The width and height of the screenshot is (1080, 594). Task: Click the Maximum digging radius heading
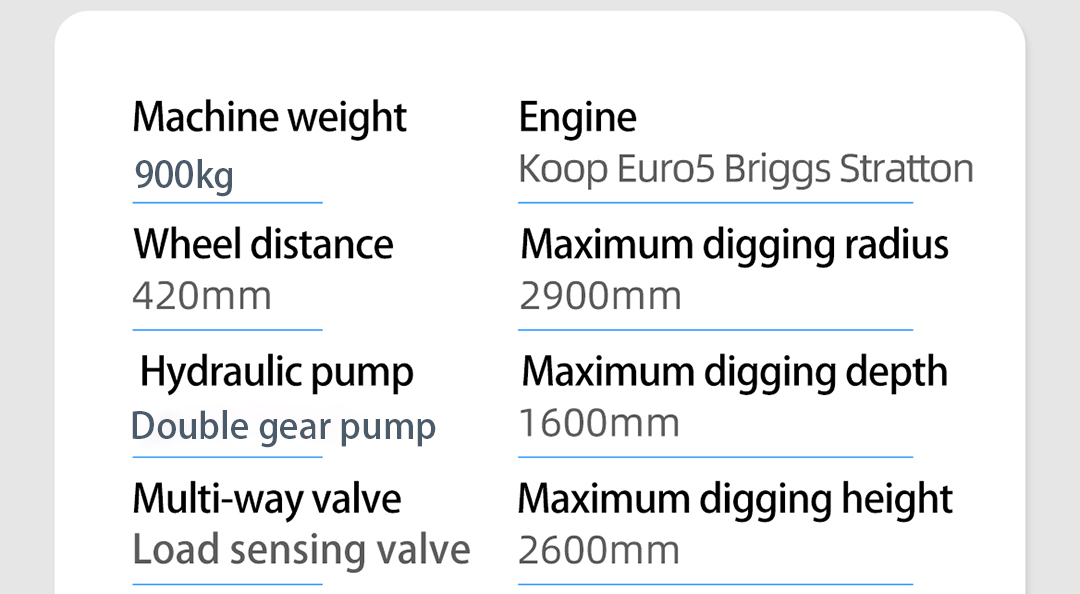pos(734,245)
